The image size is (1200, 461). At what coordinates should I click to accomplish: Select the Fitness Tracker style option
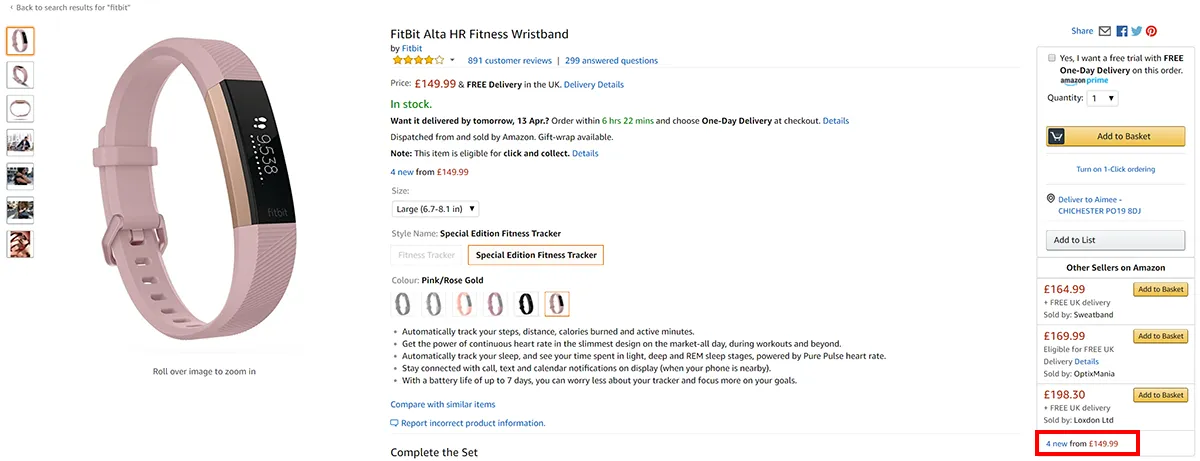click(x=427, y=255)
